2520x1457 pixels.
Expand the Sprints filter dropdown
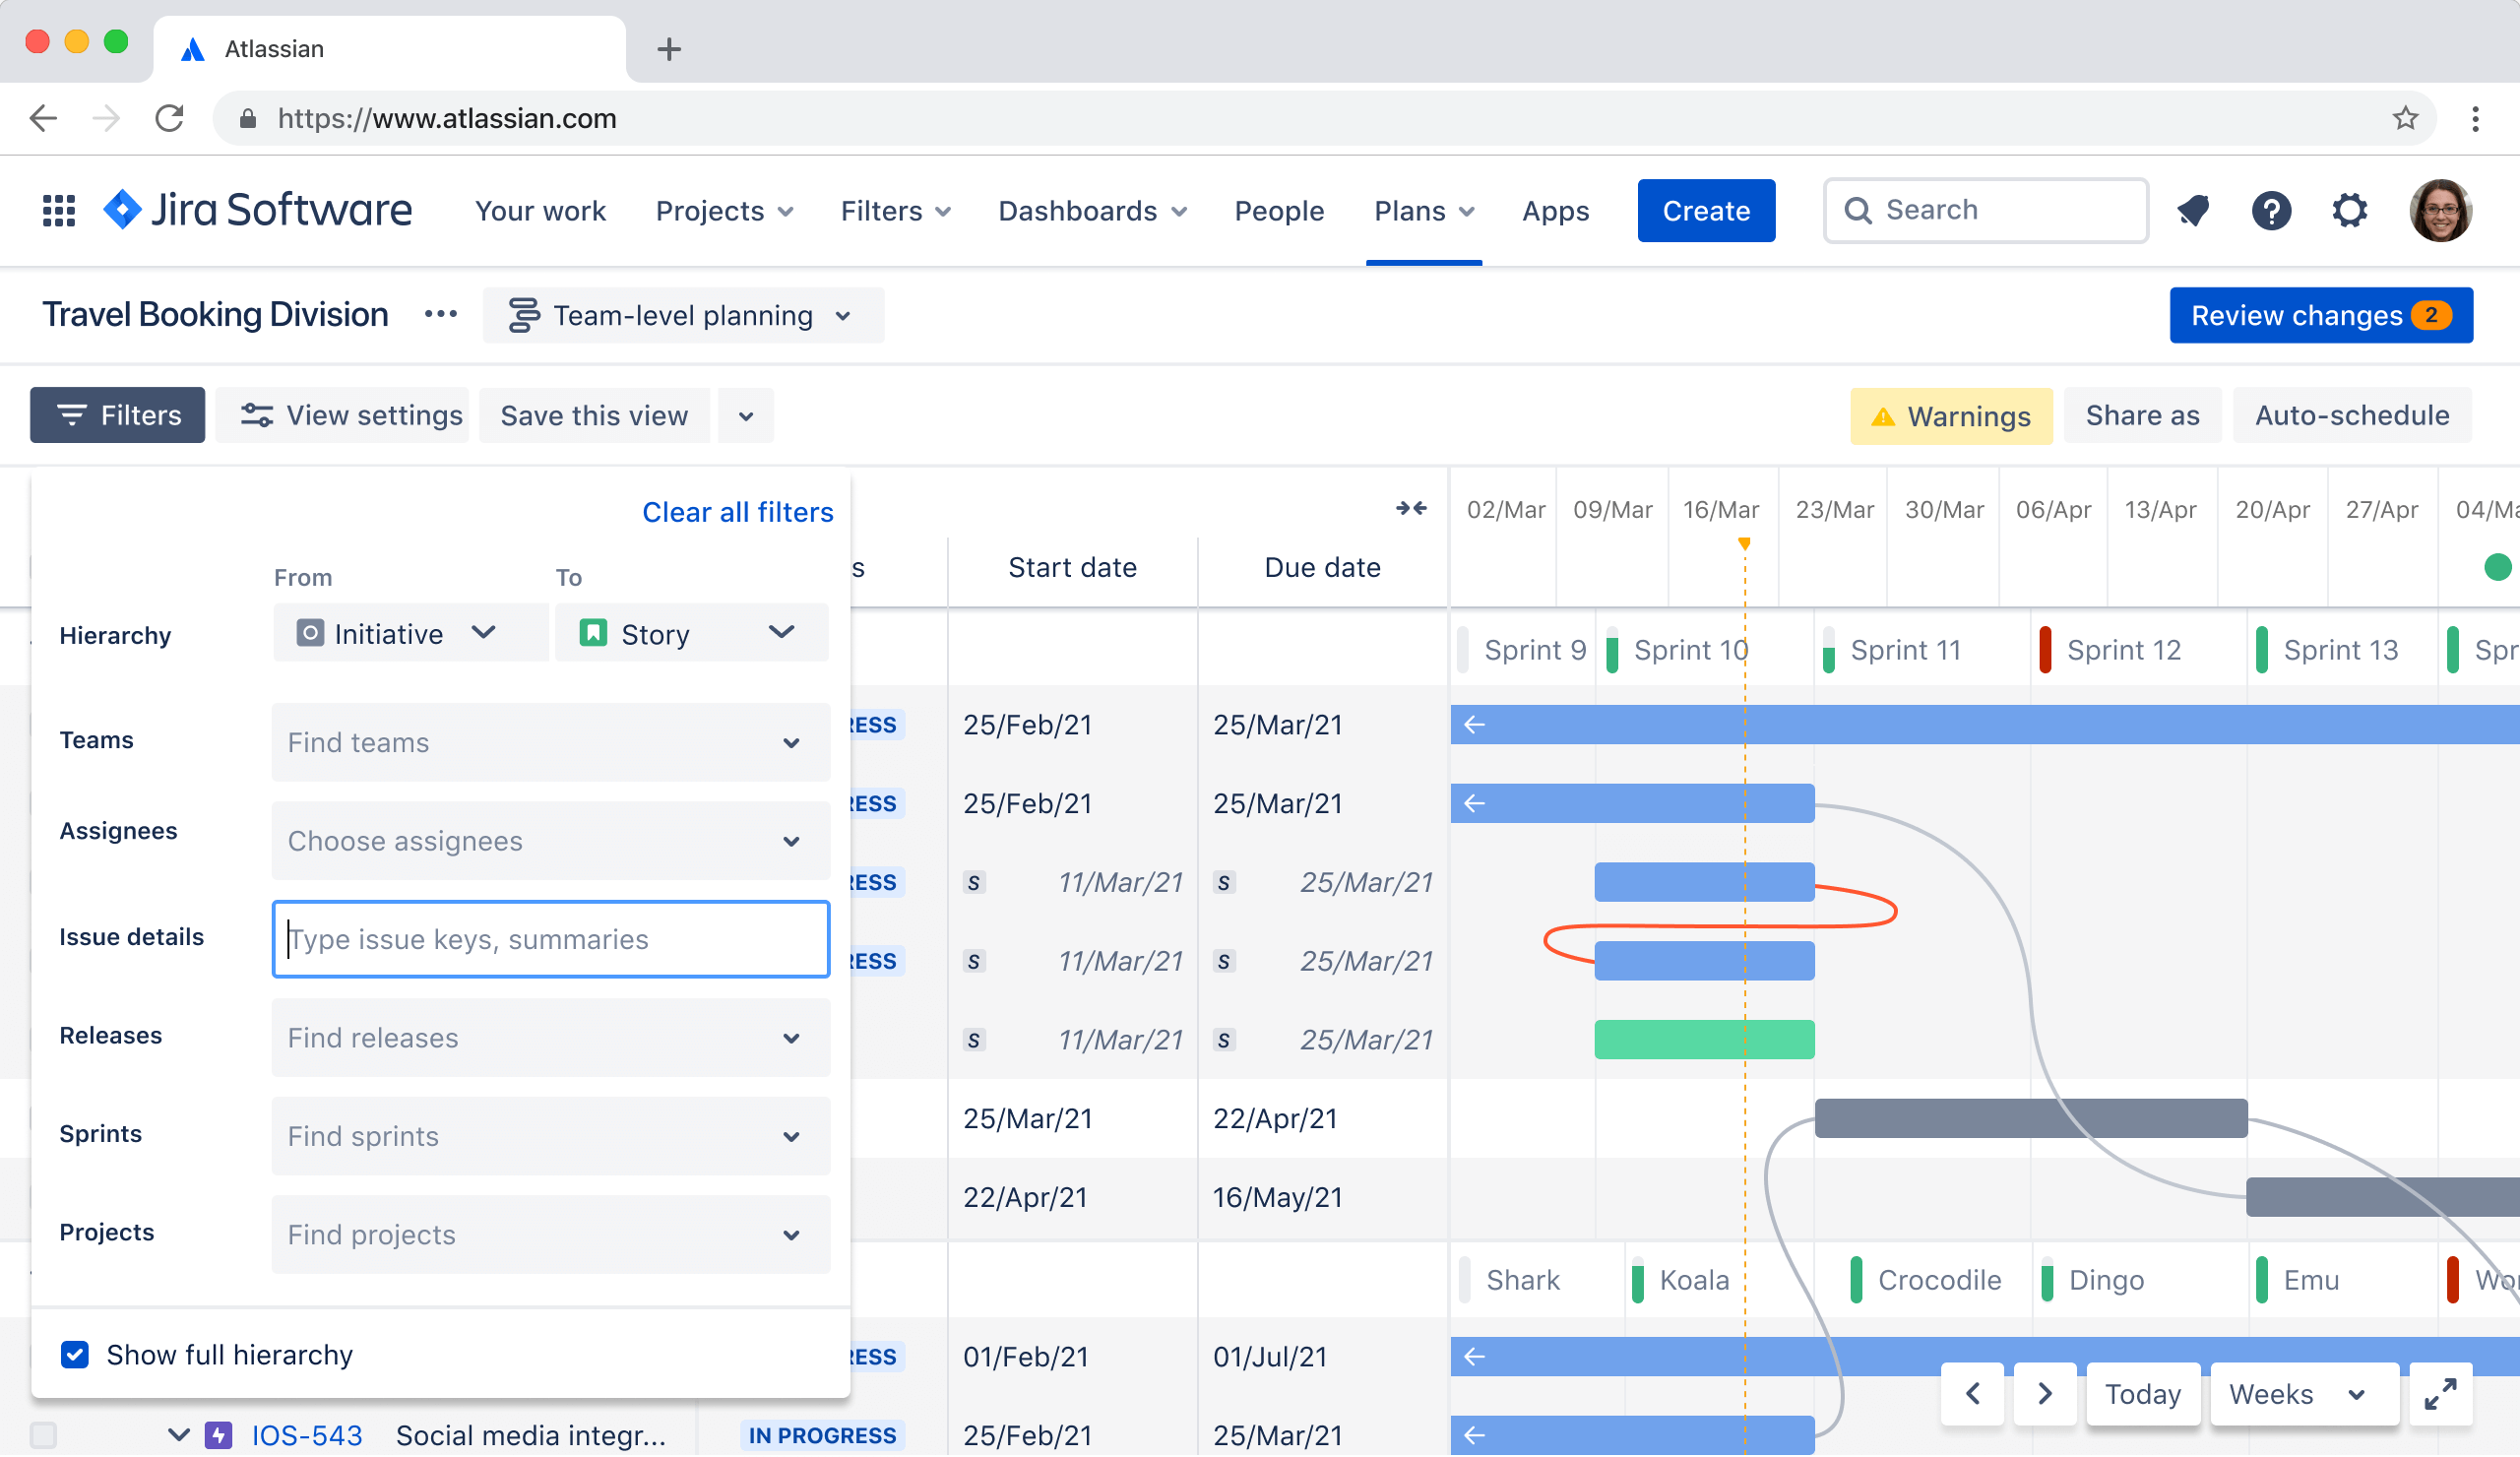pyautogui.click(x=790, y=1136)
